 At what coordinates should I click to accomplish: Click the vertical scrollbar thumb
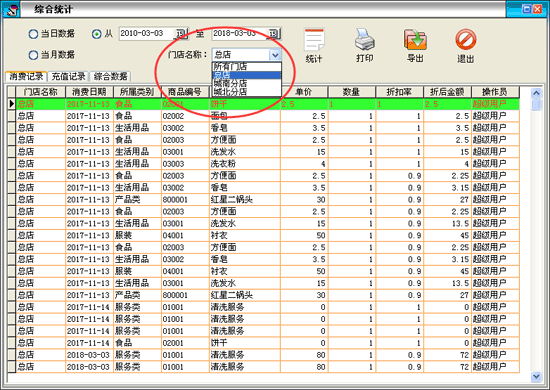pos(536,105)
